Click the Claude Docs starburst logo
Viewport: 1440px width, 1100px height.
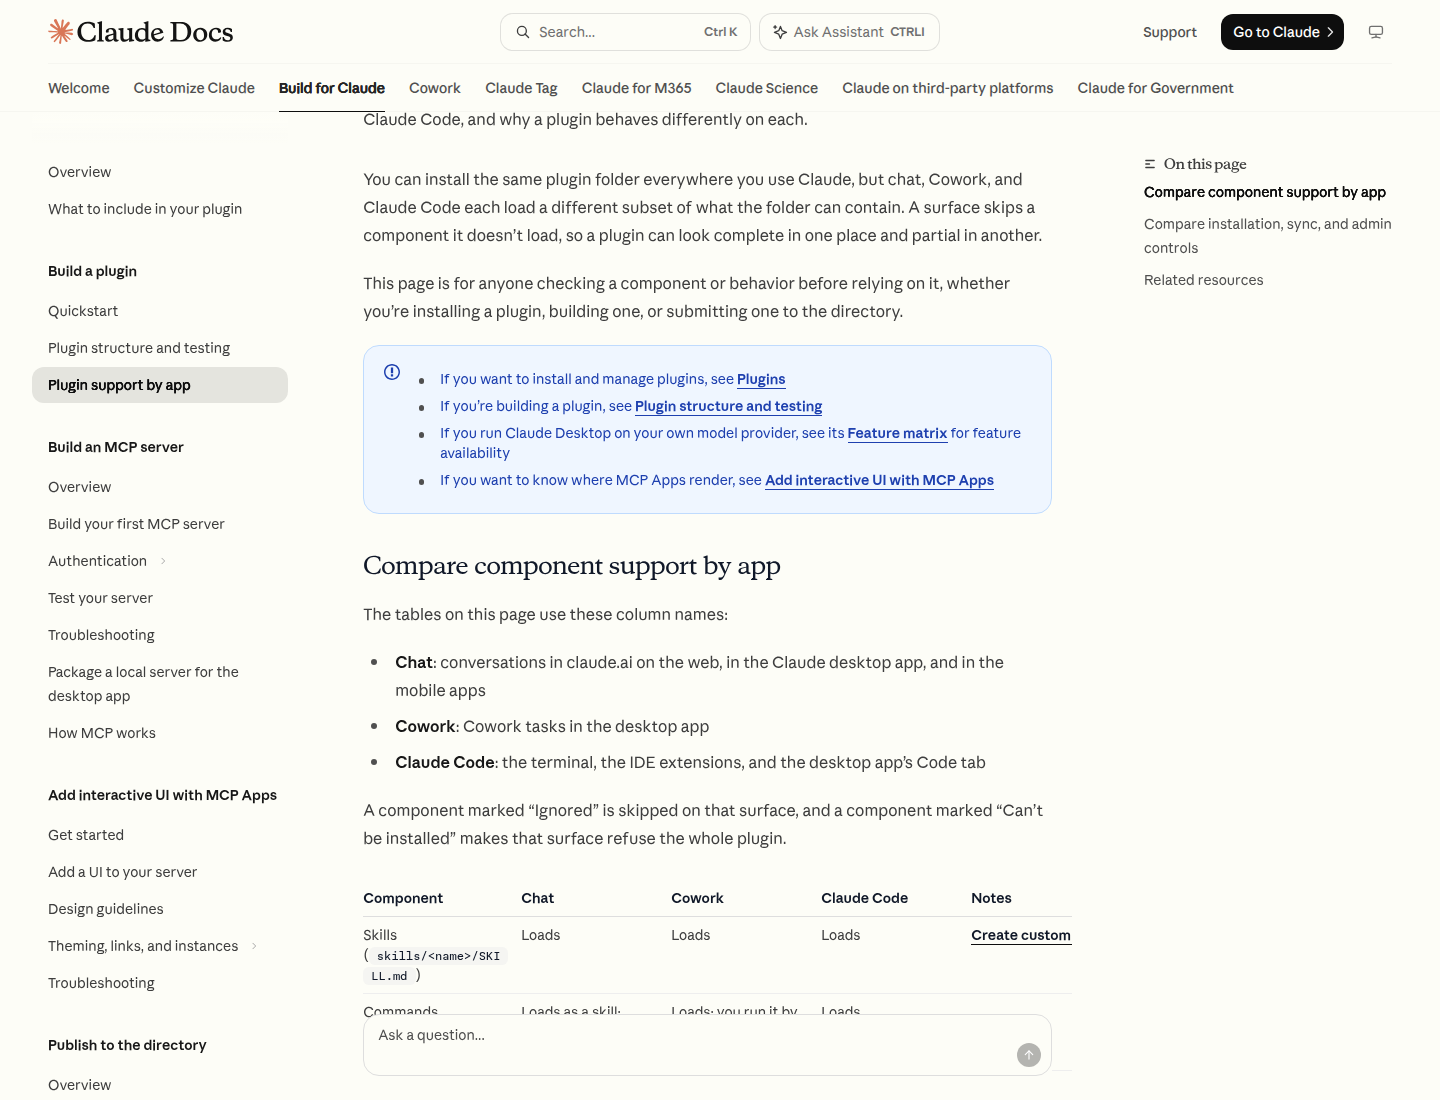(60, 32)
